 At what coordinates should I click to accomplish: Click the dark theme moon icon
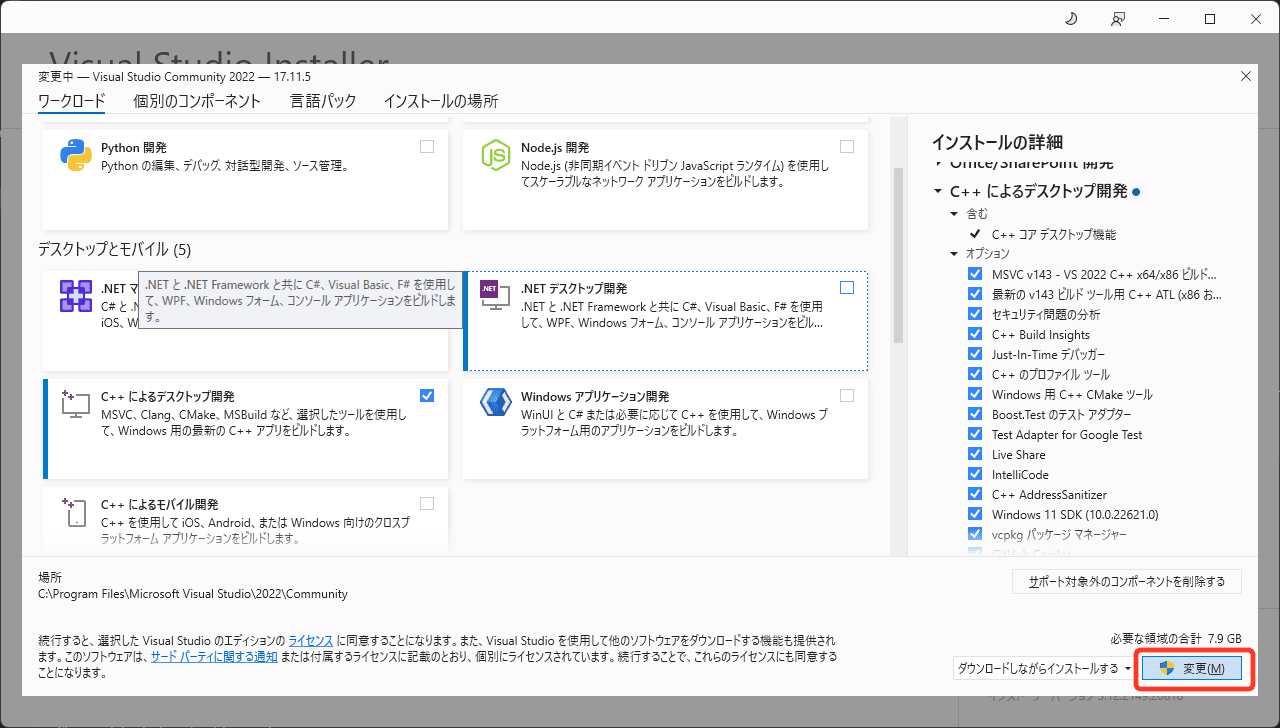coord(1070,18)
